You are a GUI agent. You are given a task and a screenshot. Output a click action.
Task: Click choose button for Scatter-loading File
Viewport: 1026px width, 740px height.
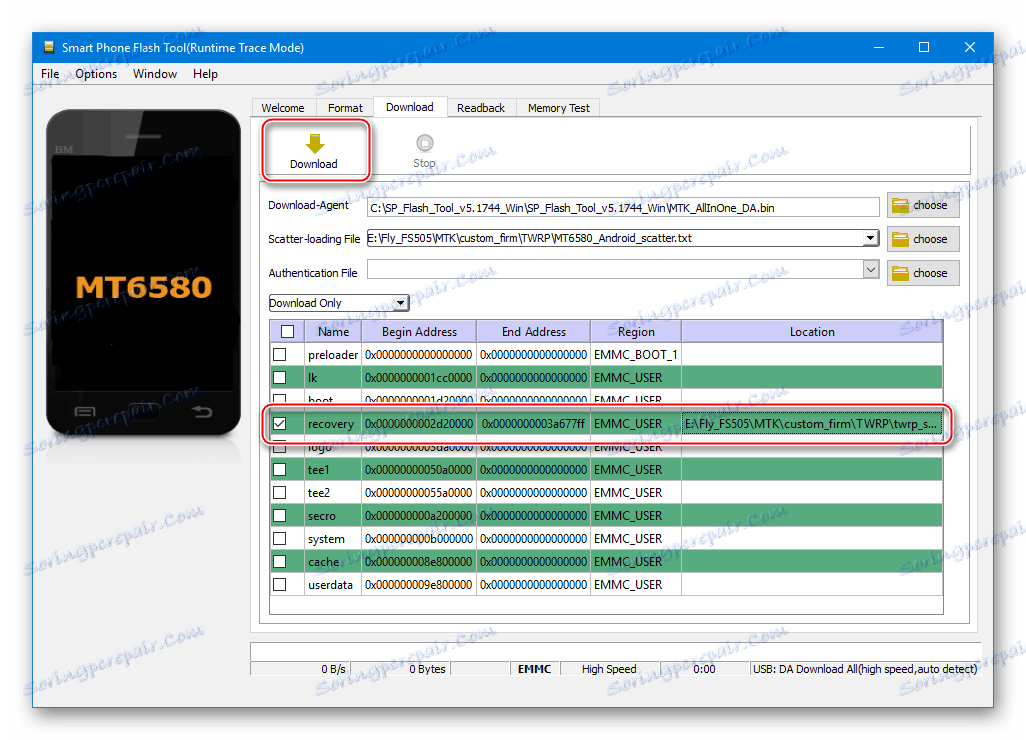tap(923, 239)
